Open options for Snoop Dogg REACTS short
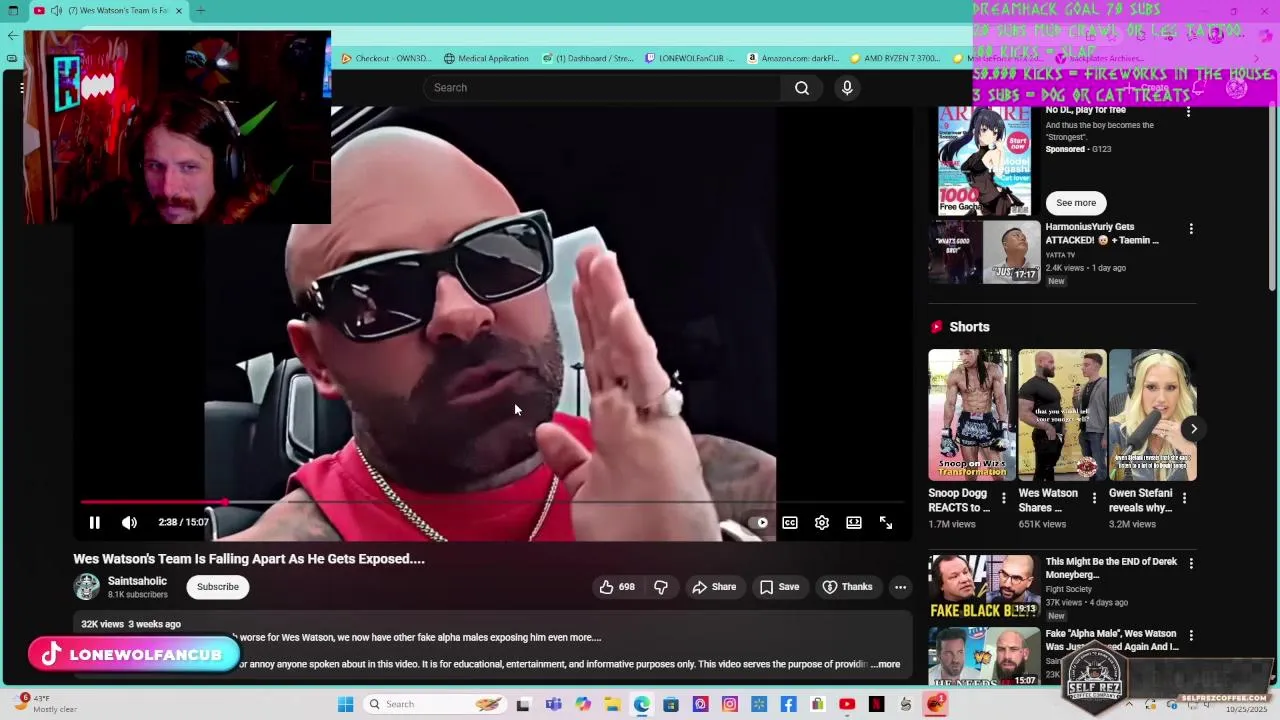The width and height of the screenshot is (1280, 720). pos(1004,497)
